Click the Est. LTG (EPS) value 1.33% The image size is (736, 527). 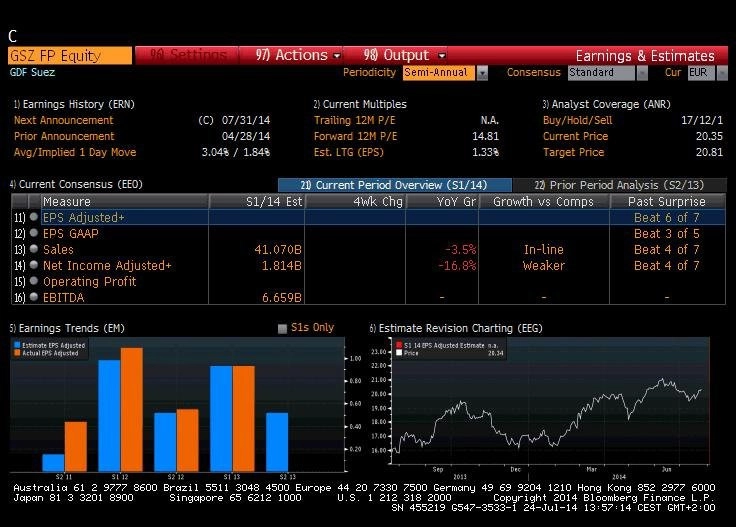(485, 152)
